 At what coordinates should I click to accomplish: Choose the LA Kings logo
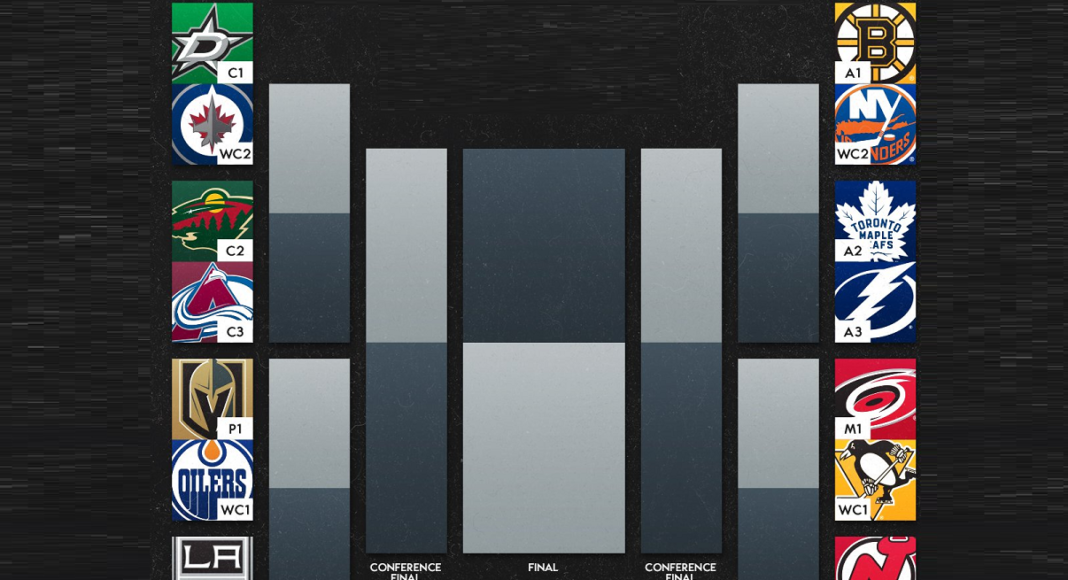click(x=213, y=558)
